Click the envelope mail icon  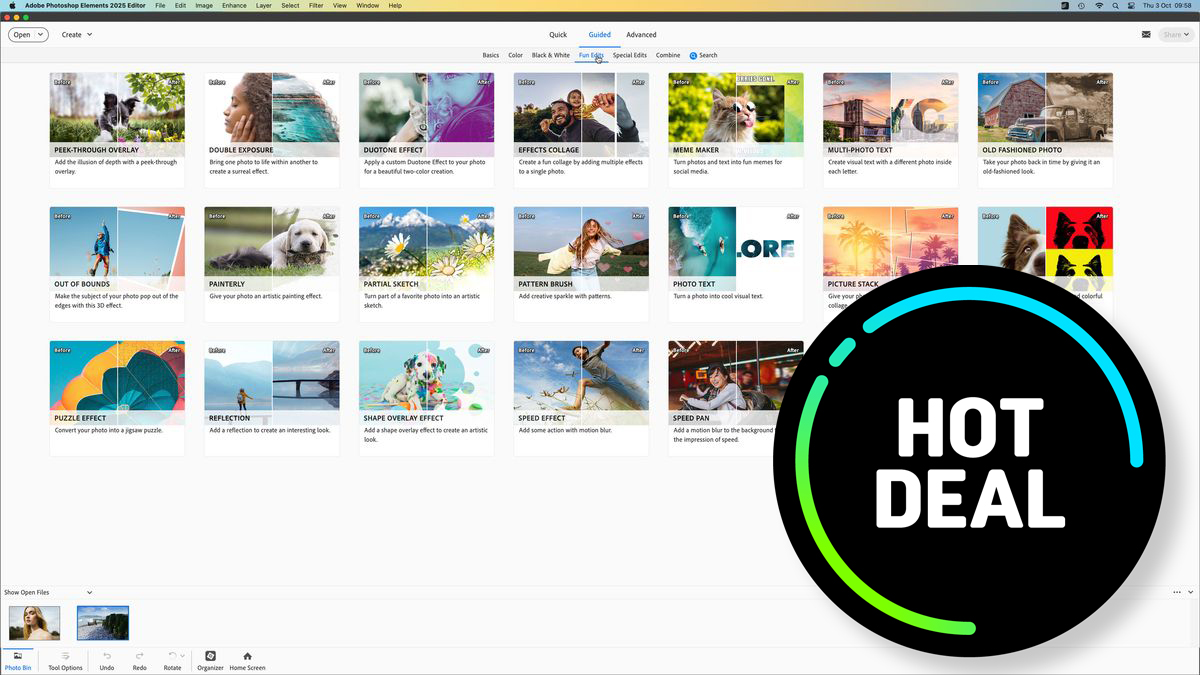[x=1146, y=34]
